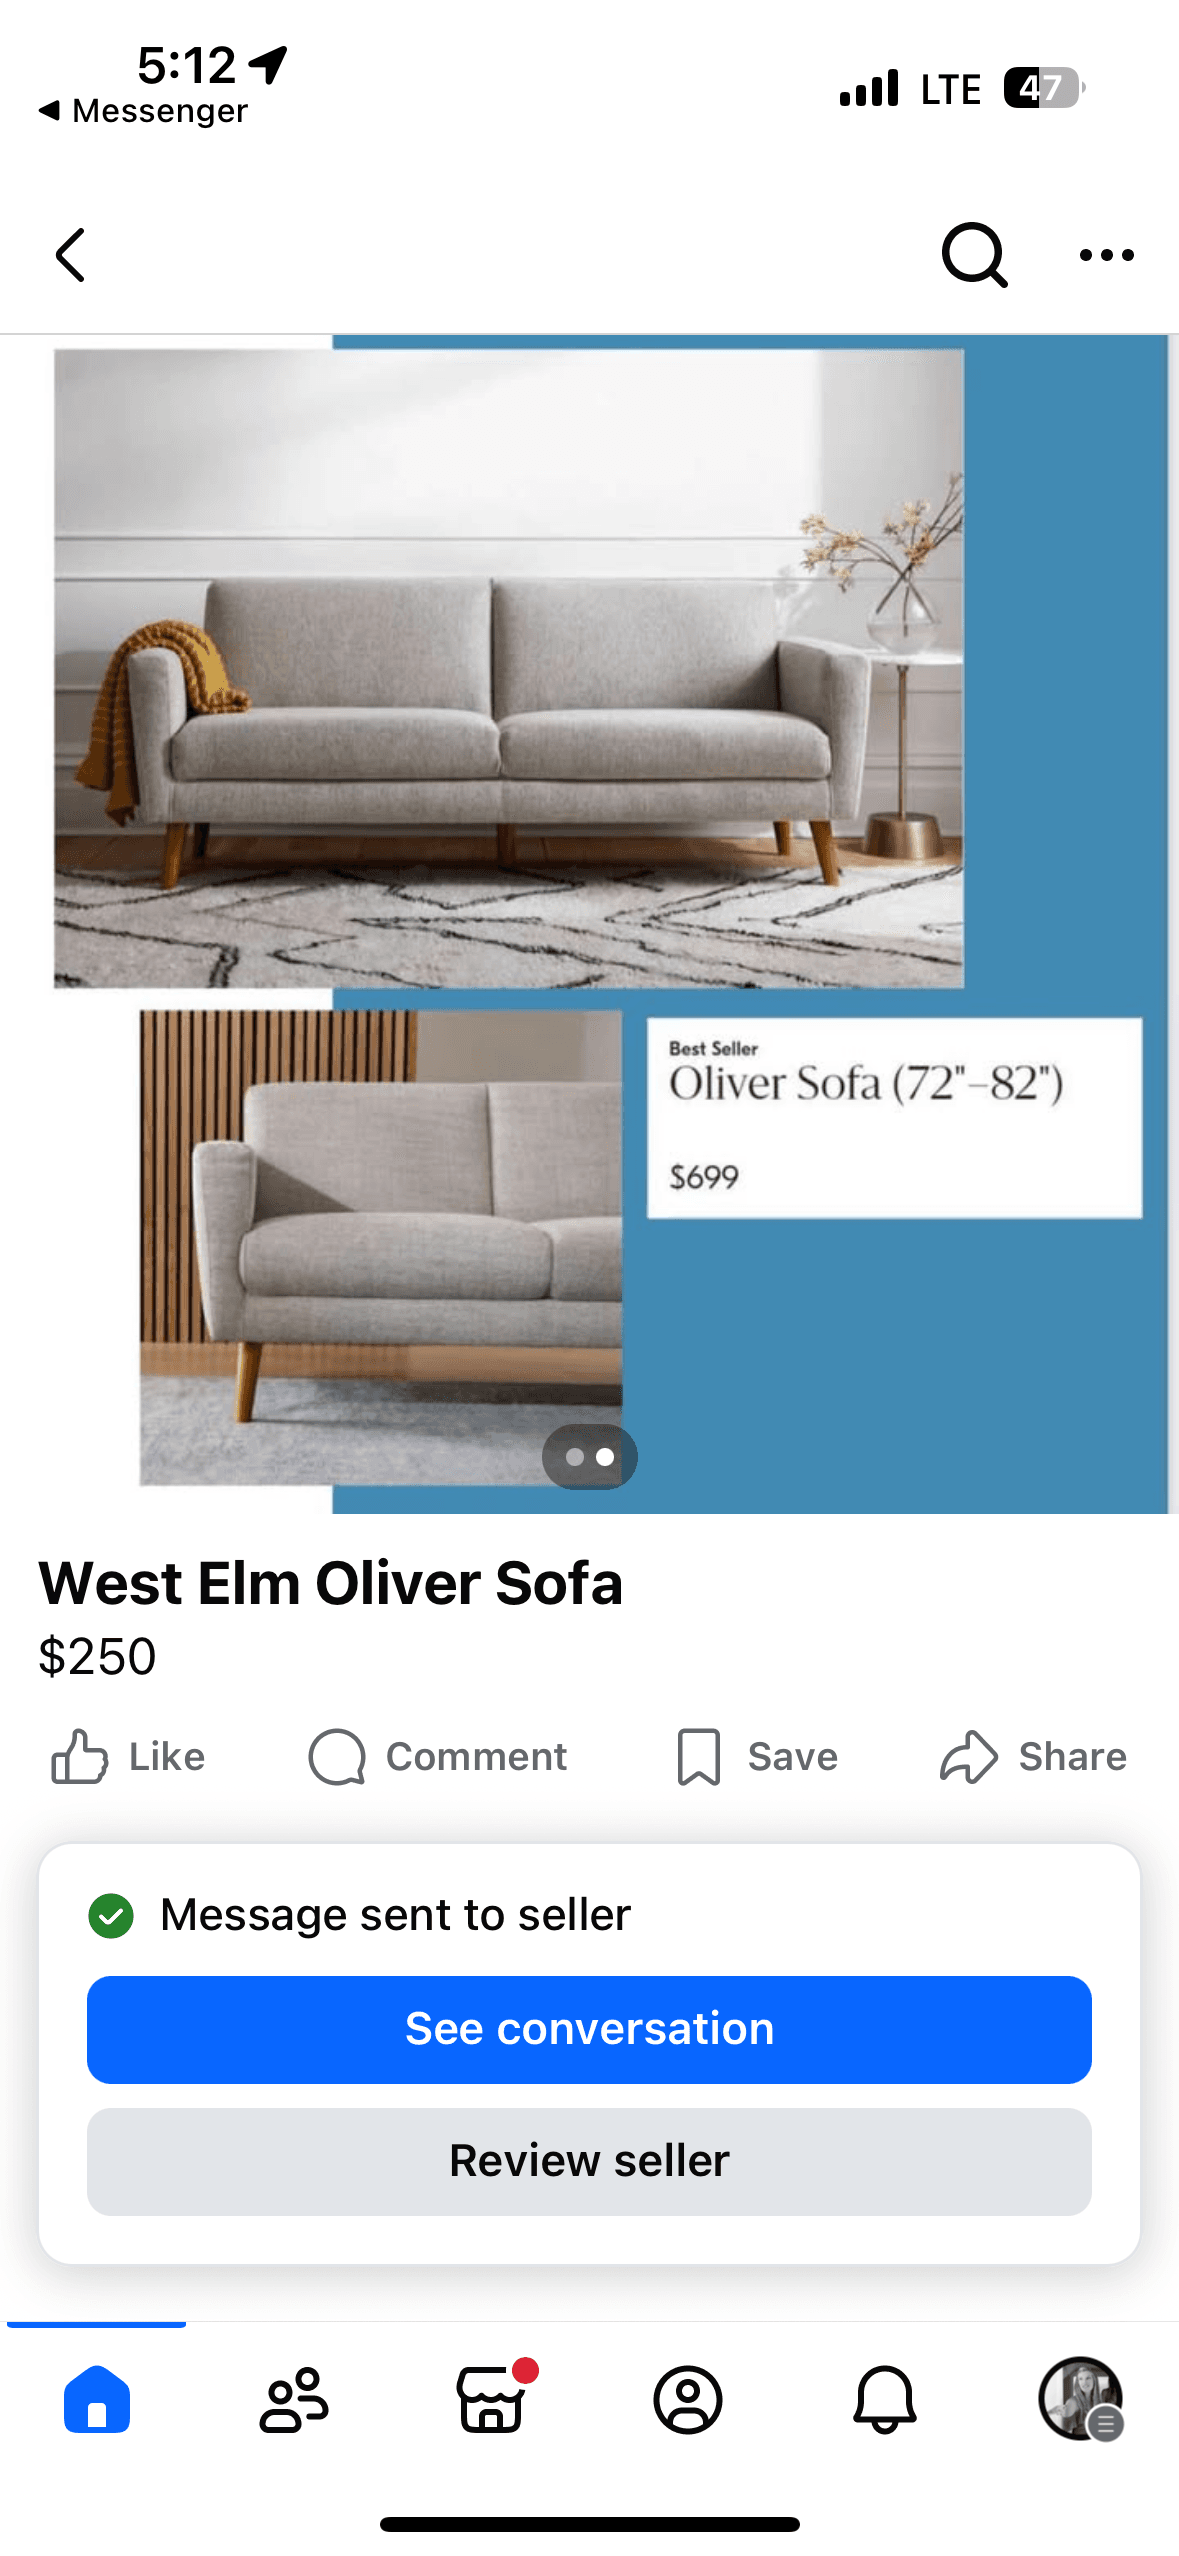Open the Profile tab icon

(688, 2399)
